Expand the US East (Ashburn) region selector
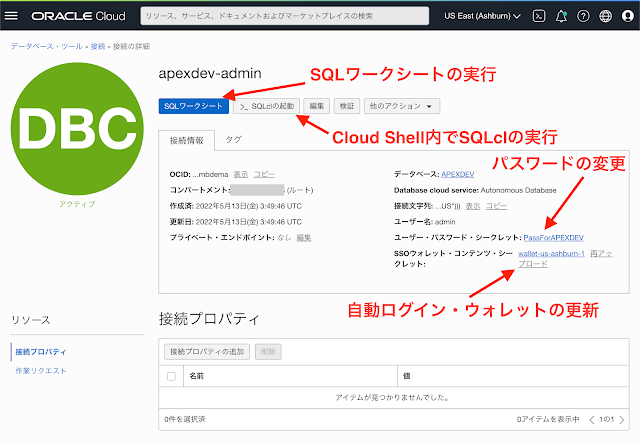640x442 pixels. 482,16
